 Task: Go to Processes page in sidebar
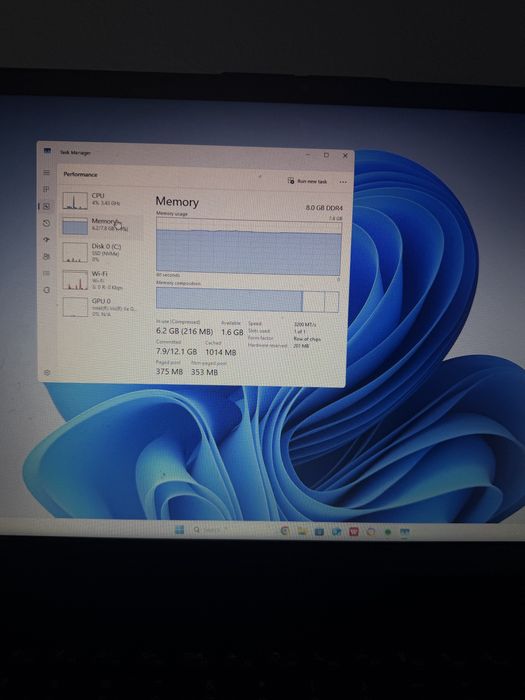point(46,189)
